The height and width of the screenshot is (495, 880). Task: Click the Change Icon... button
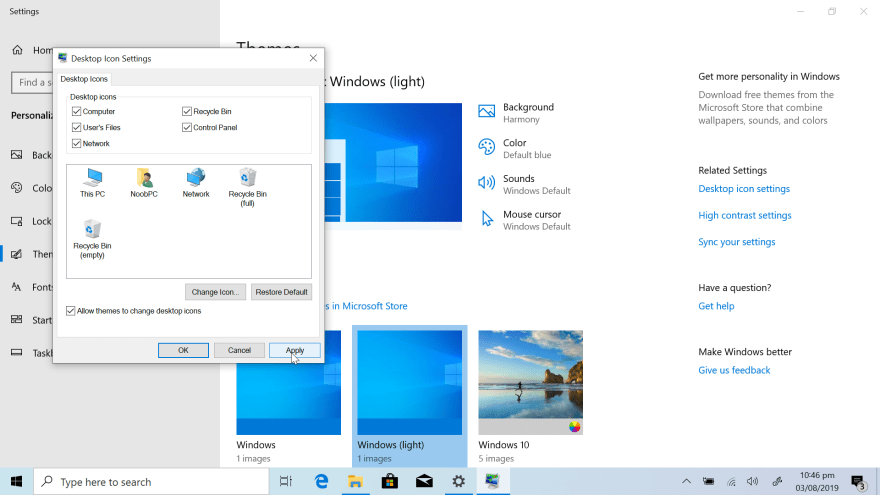point(215,292)
